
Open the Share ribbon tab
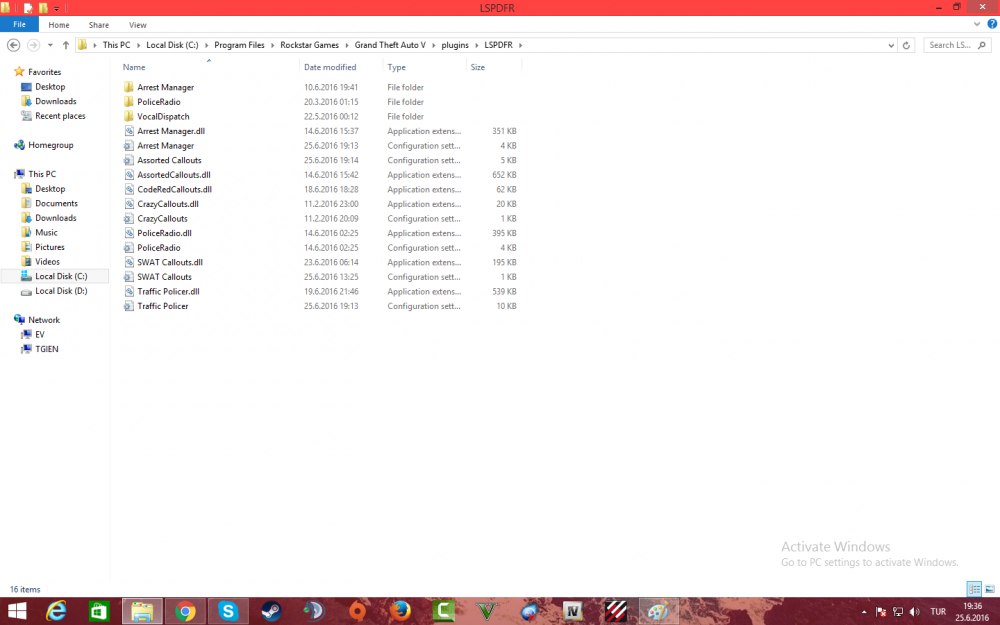coord(99,25)
